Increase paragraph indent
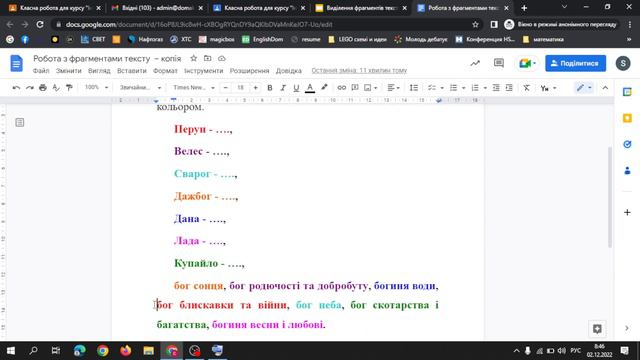640x360 pixels. pos(509,88)
